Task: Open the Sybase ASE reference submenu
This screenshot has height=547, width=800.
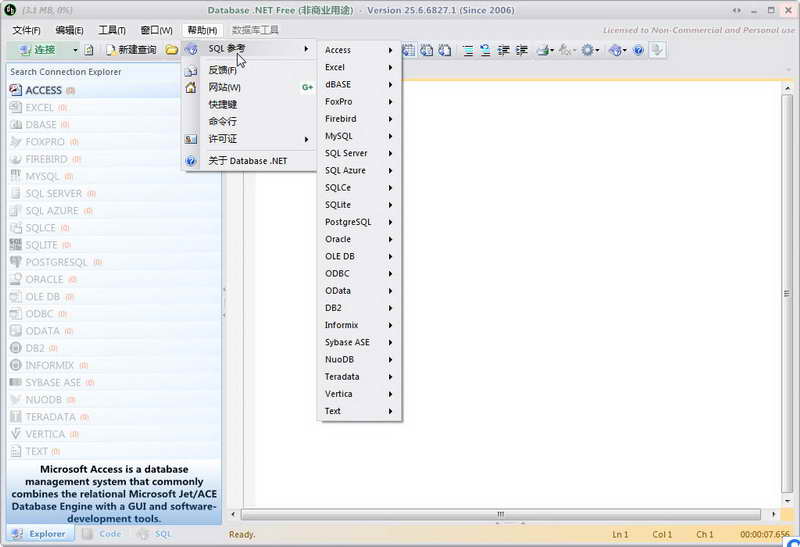Action: click(x=359, y=342)
